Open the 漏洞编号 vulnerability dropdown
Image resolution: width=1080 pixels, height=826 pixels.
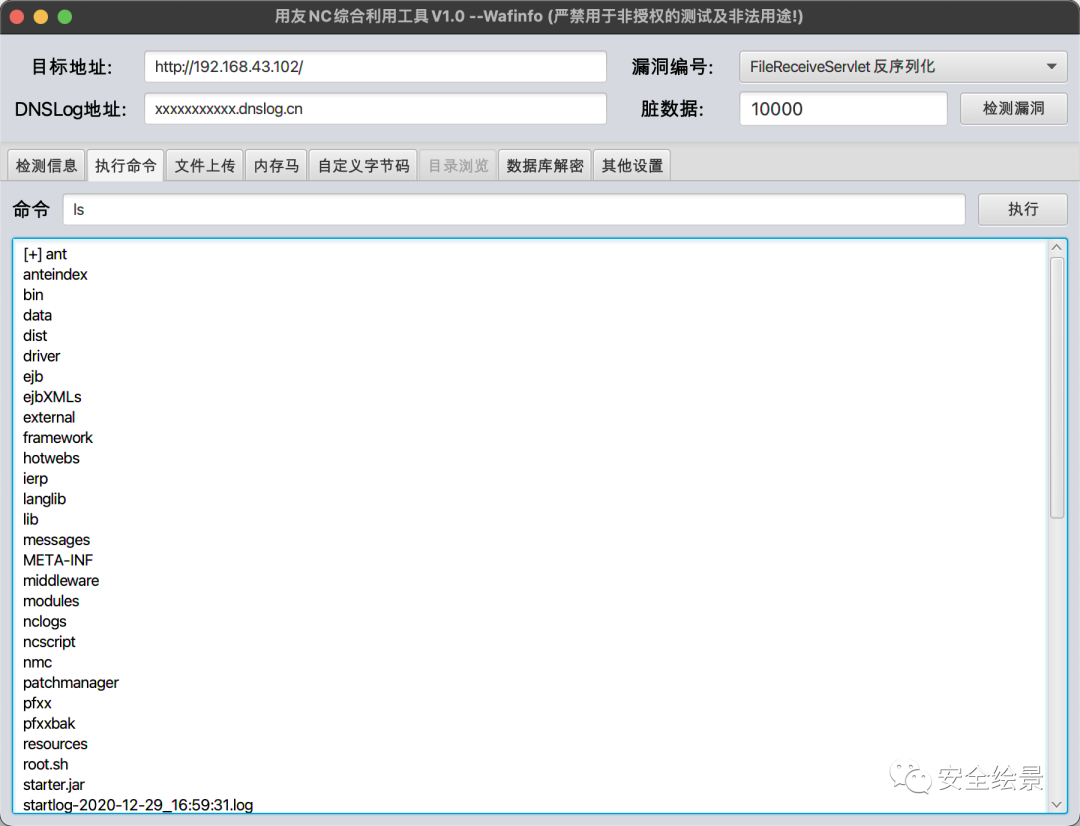tap(903, 67)
